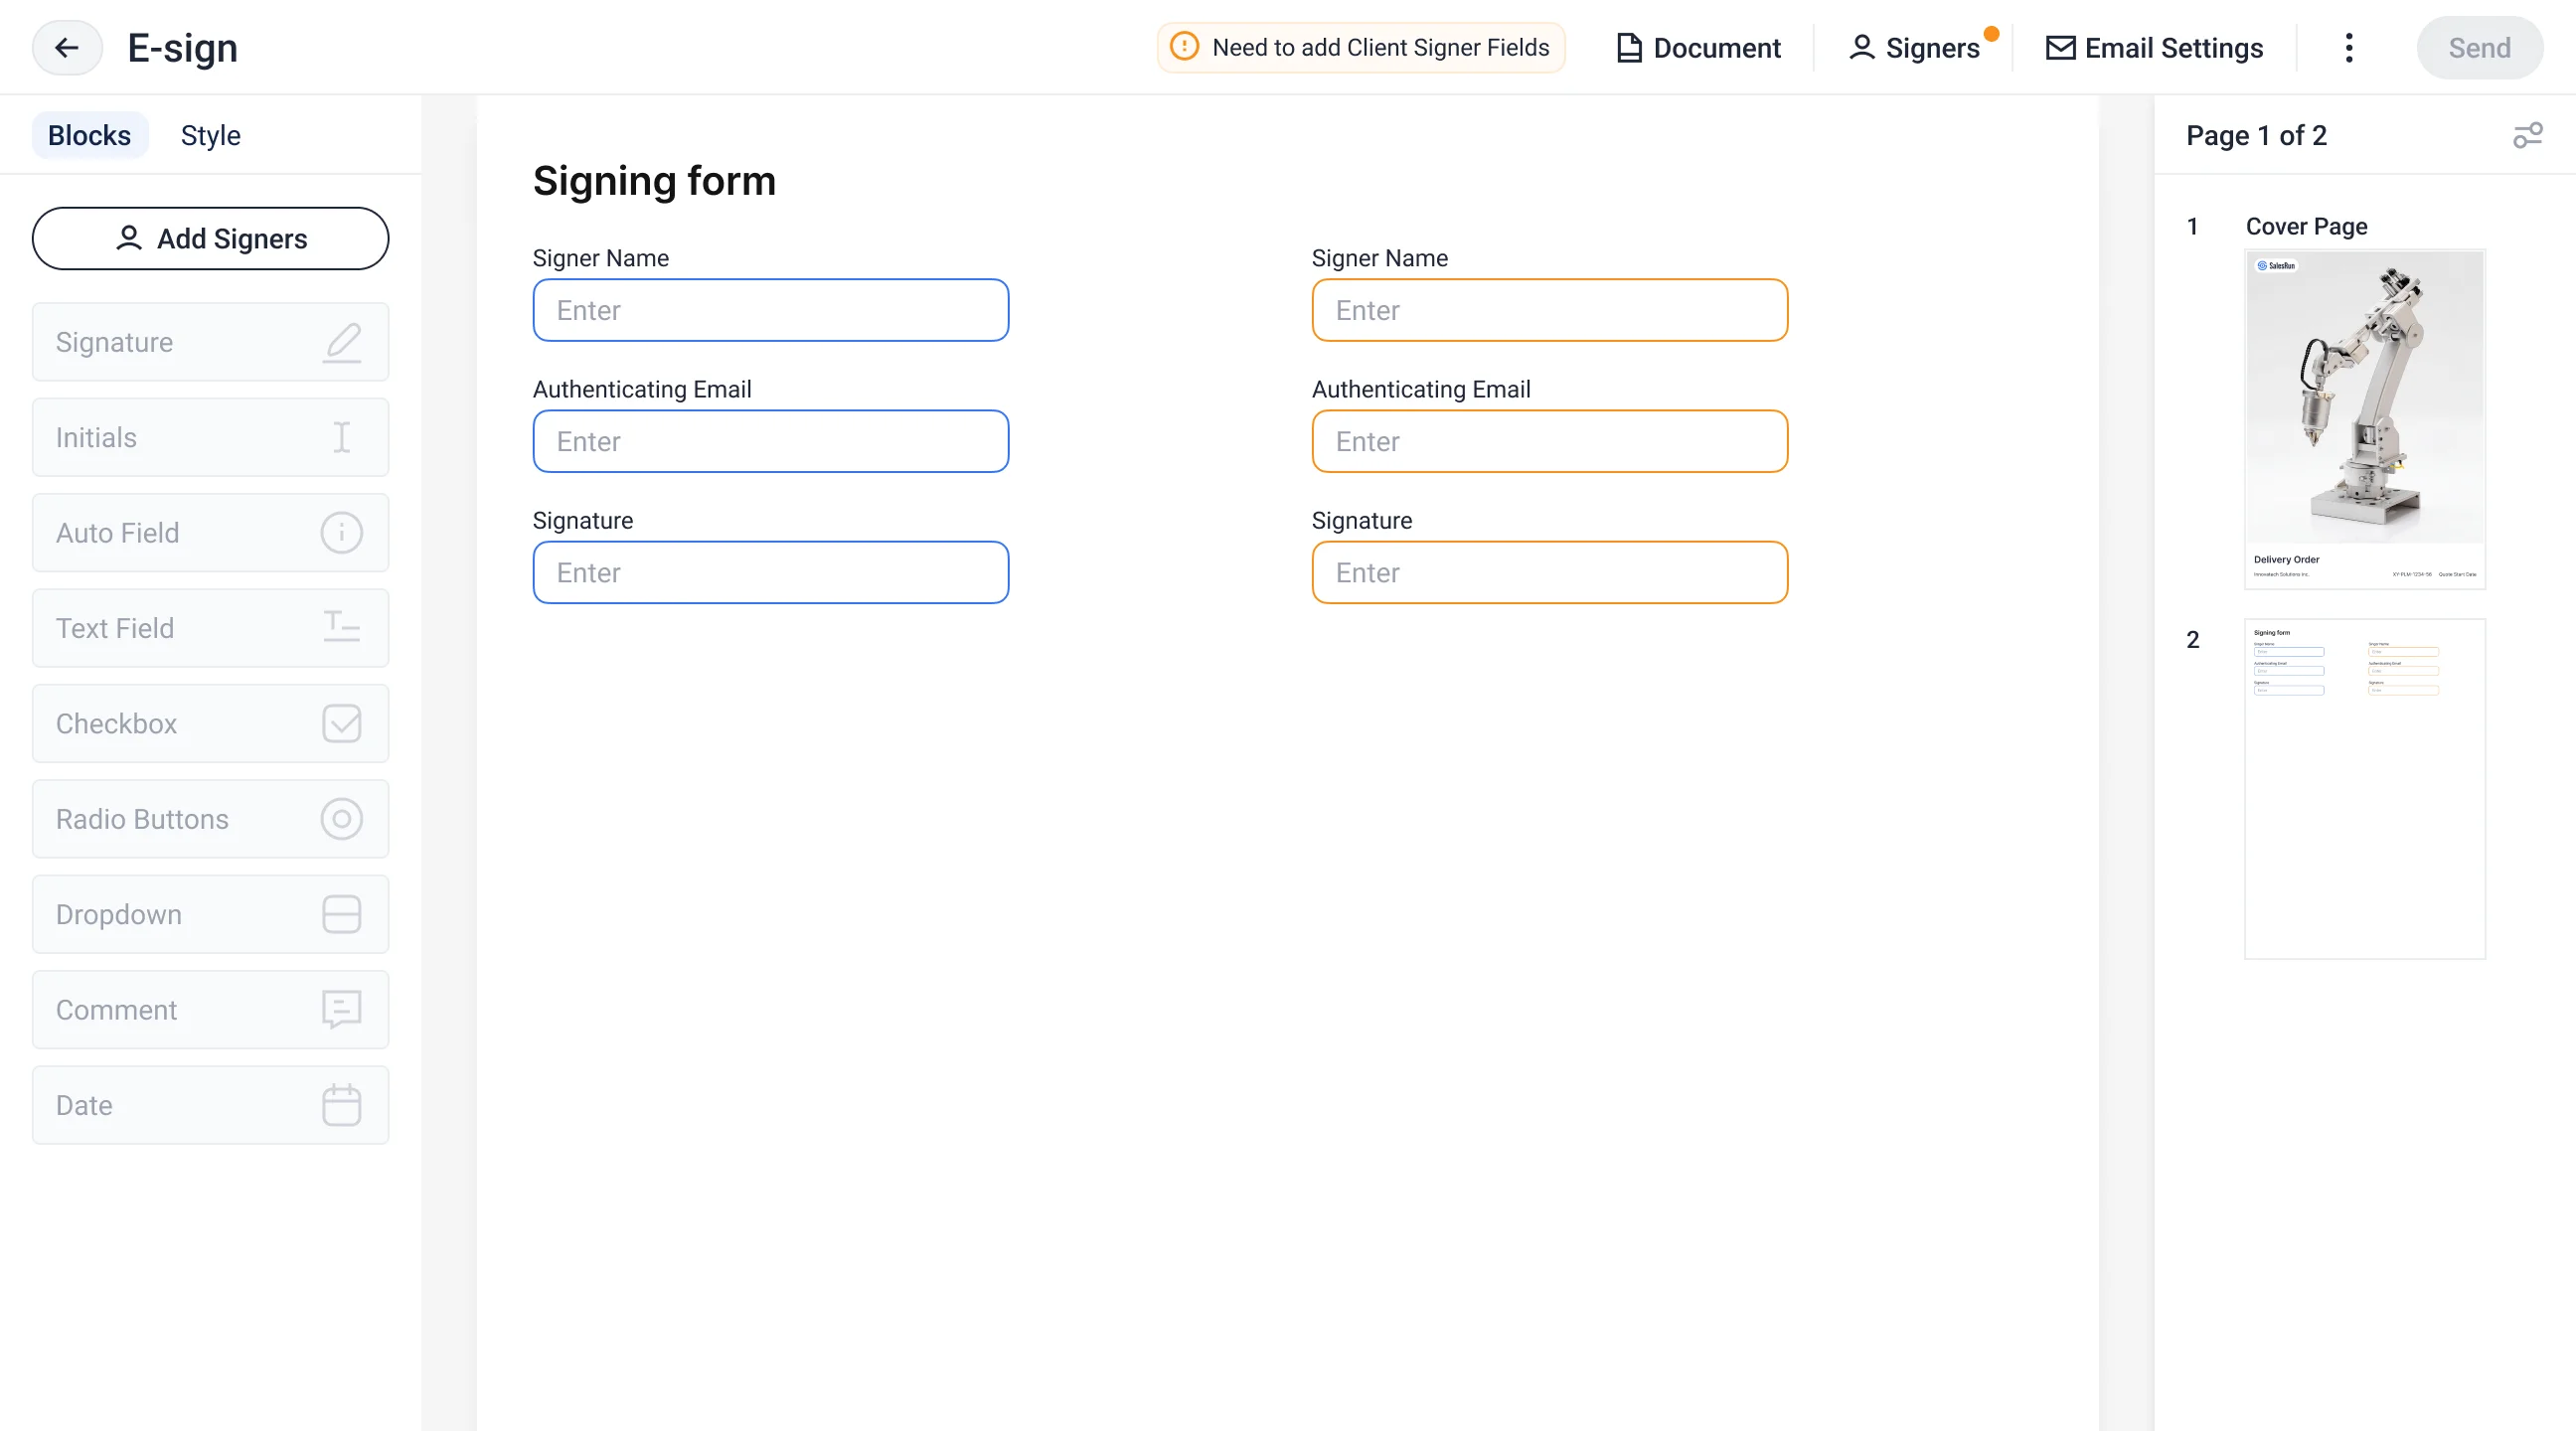Select the Signature block pen icon

click(x=341, y=342)
